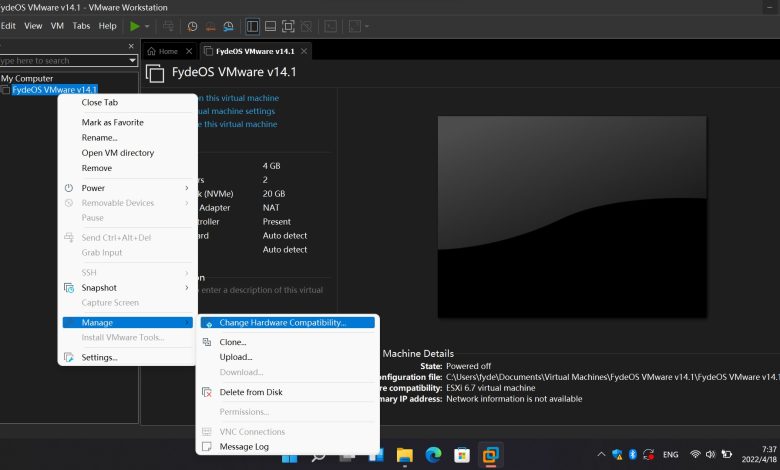Expand the Snapshot submenu
The width and height of the screenshot is (780, 470).
(127, 288)
